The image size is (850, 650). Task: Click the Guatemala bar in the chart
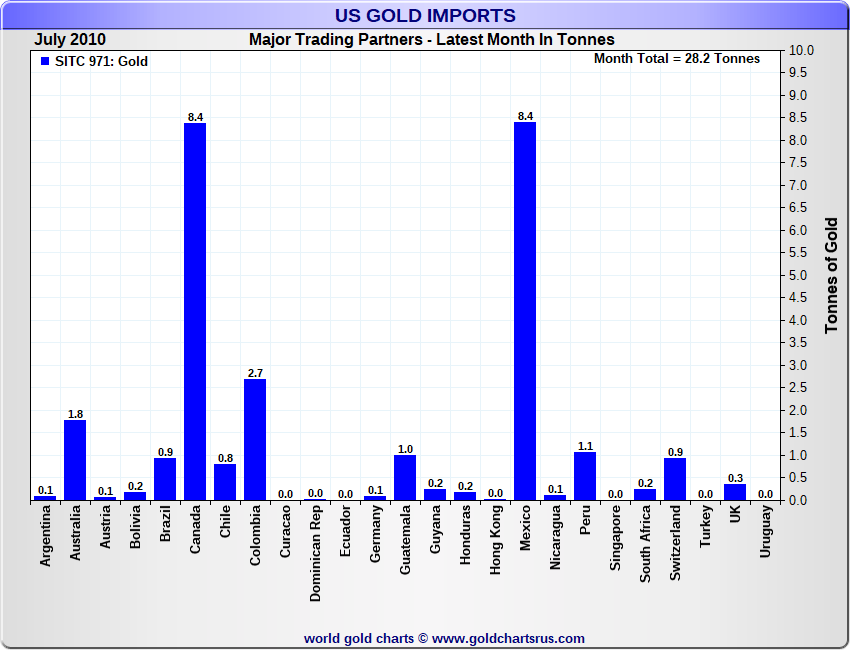pyautogui.click(x=405, y=478)
